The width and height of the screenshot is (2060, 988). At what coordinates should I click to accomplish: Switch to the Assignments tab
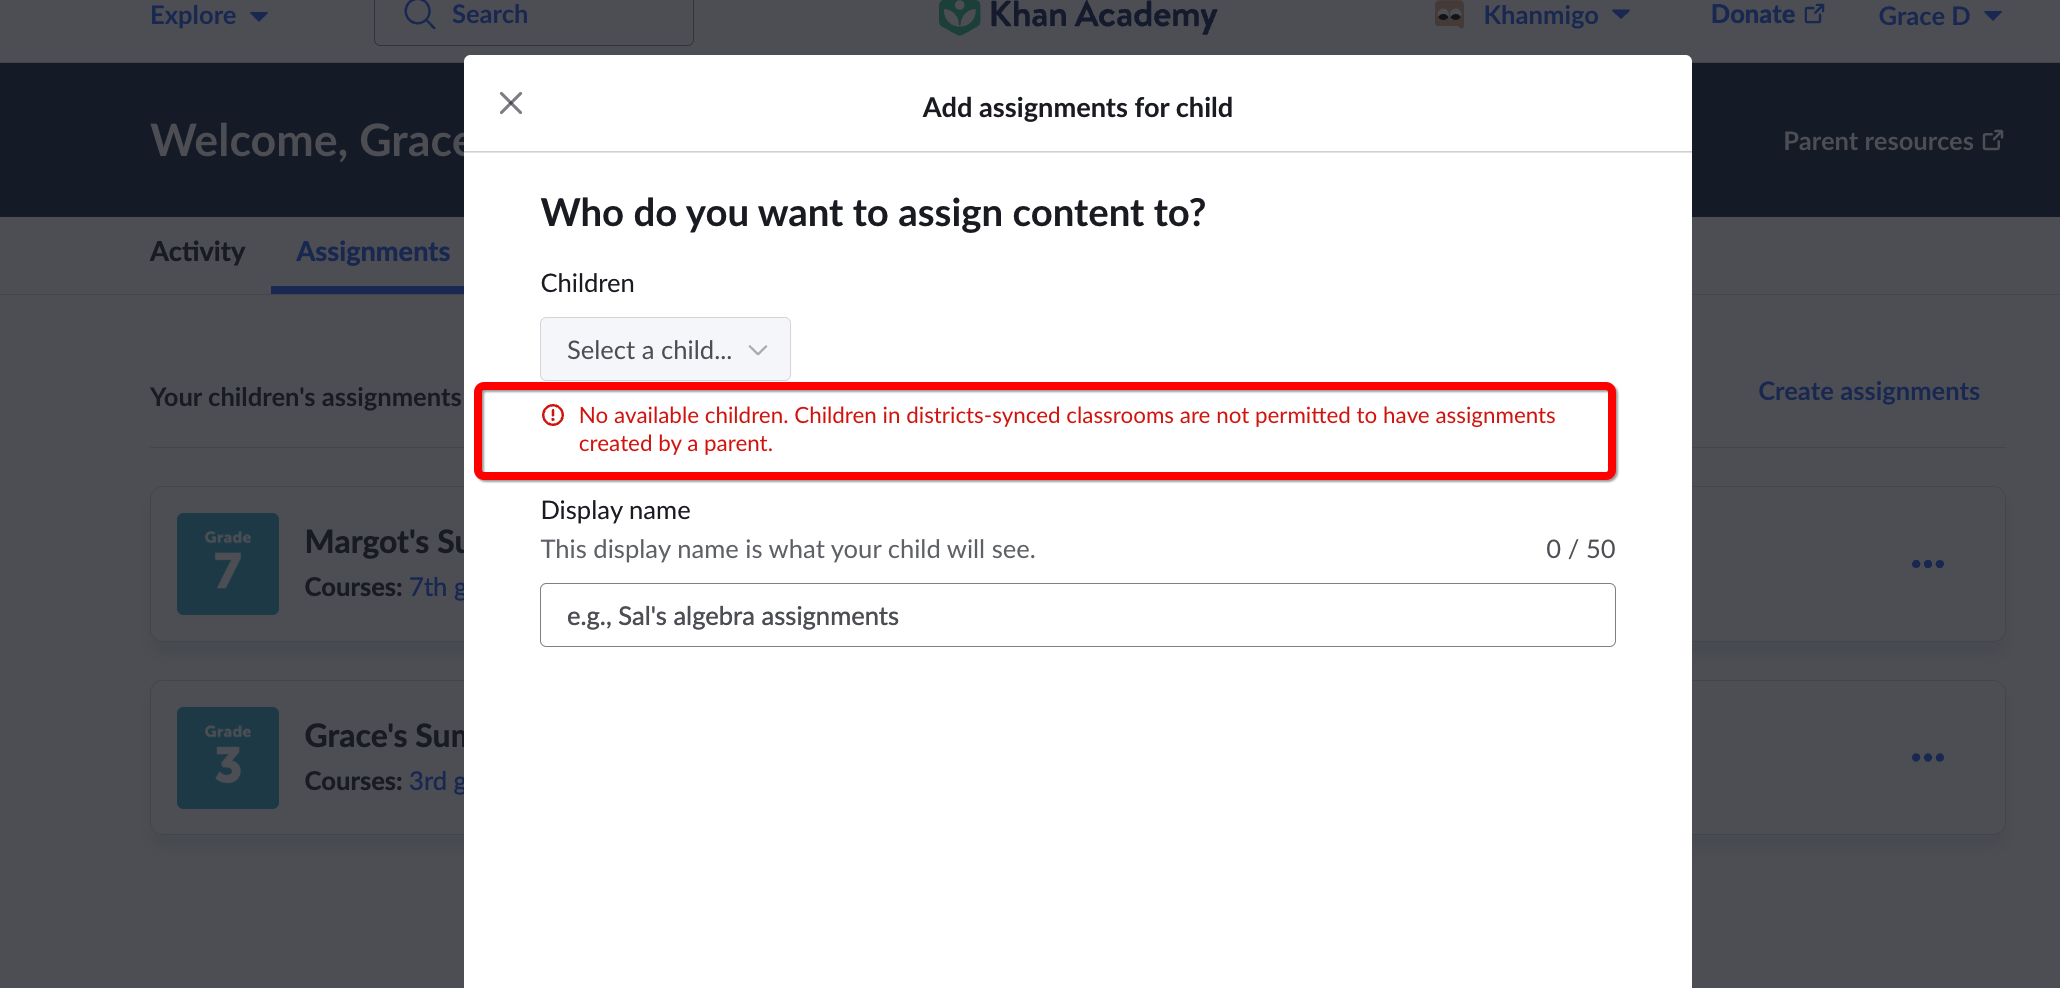point(373,252)
